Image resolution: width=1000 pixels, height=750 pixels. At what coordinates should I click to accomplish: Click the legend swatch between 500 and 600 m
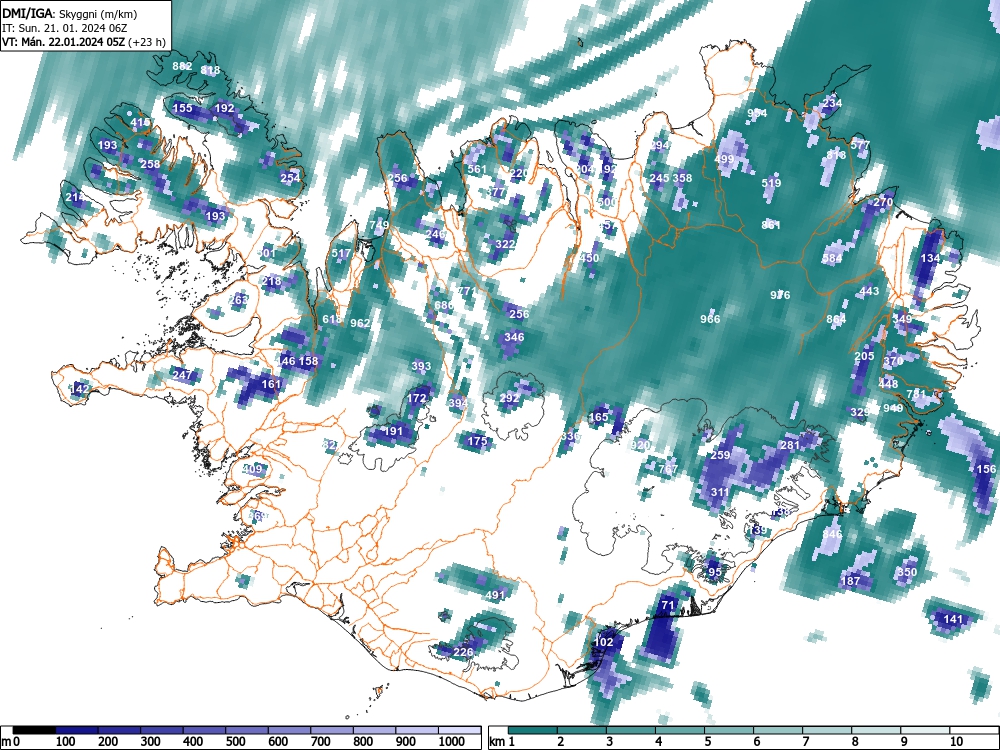(247, 730)
